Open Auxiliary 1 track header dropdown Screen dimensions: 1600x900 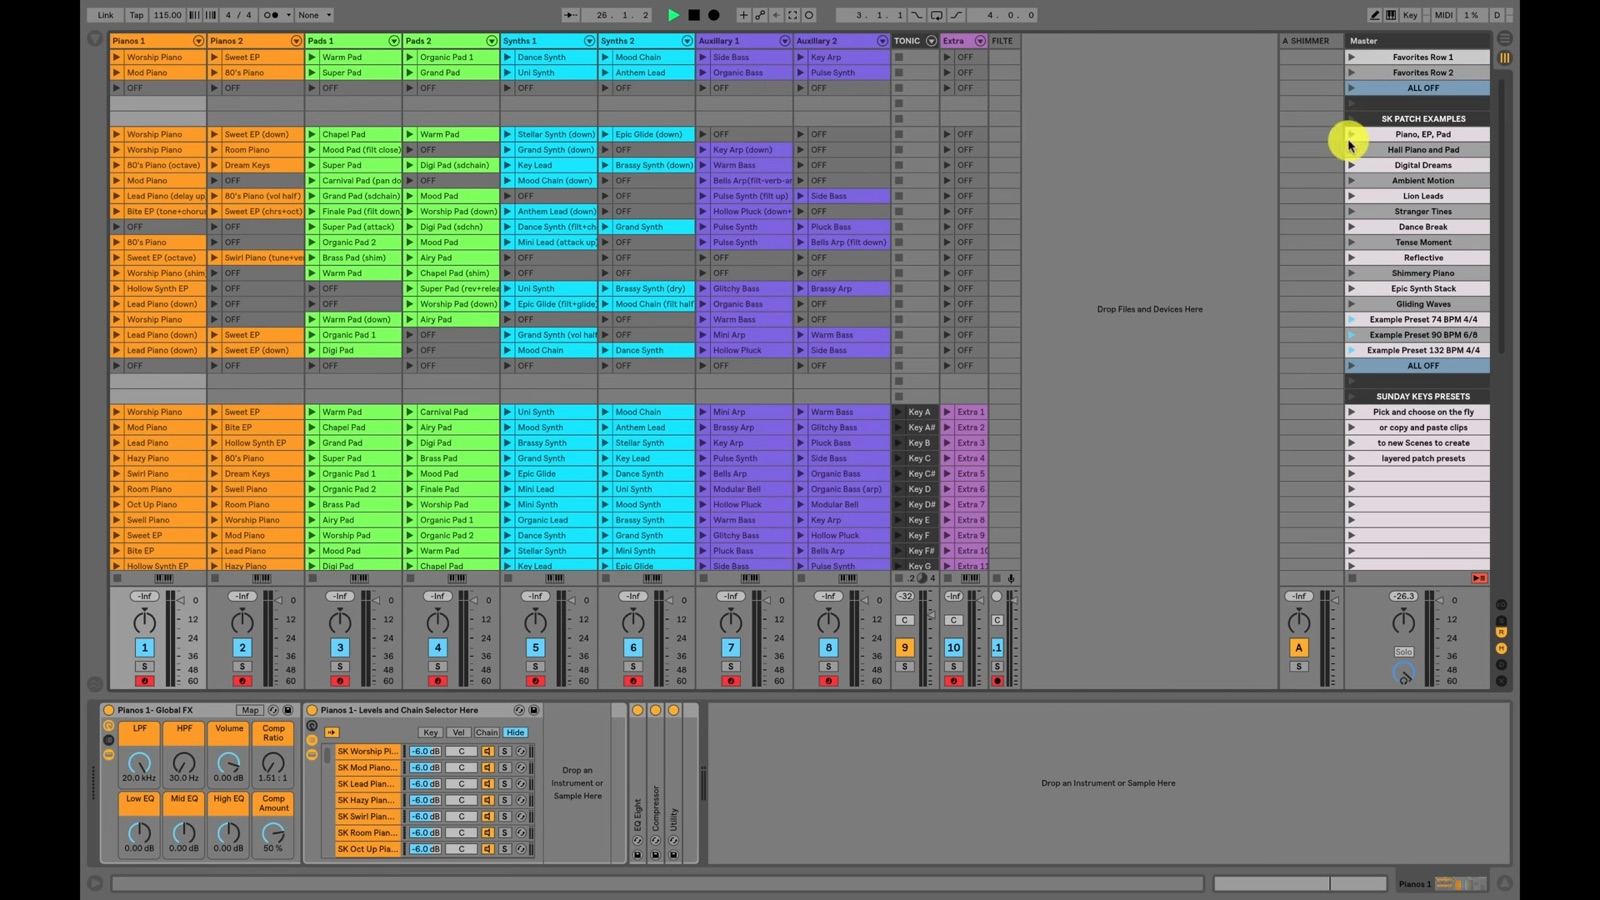[784, 41]
